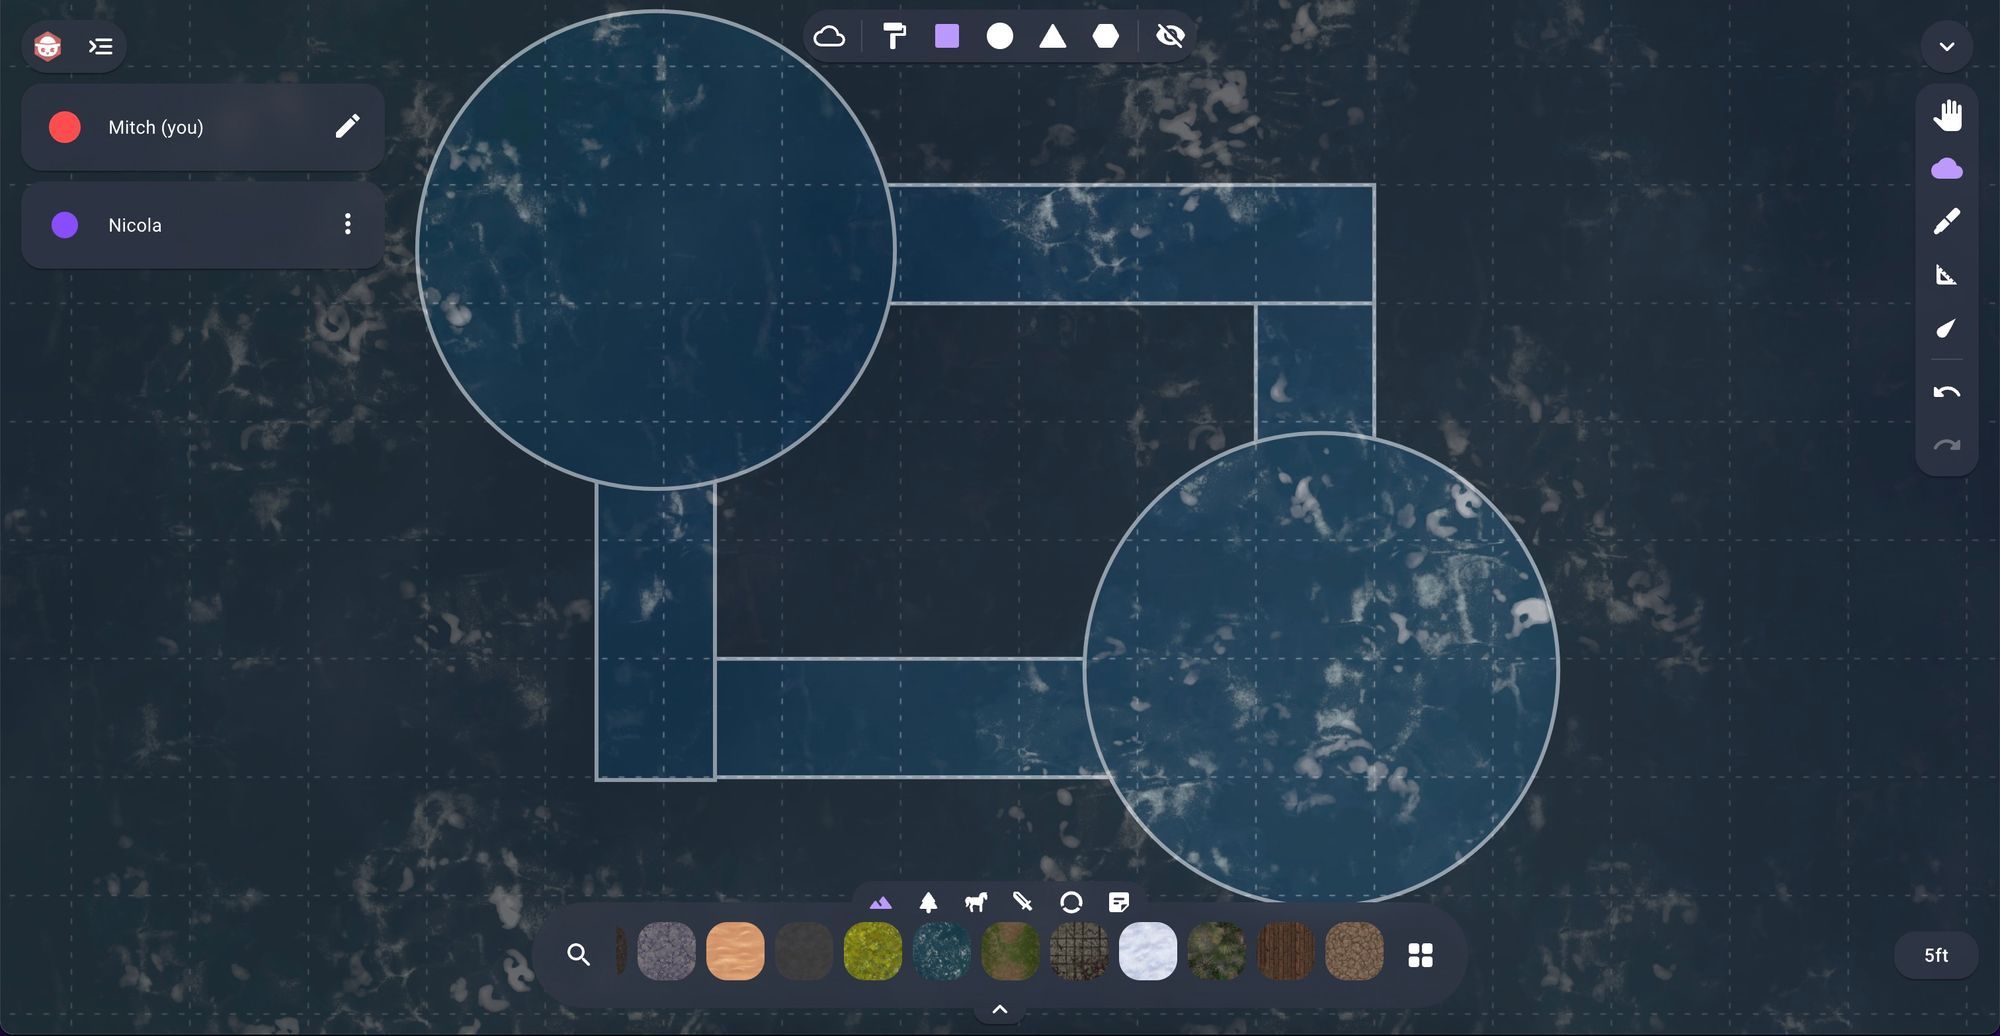Click Nicola's purple color dot
This screenshot has width=2000, height=1036.
(65, 225)
